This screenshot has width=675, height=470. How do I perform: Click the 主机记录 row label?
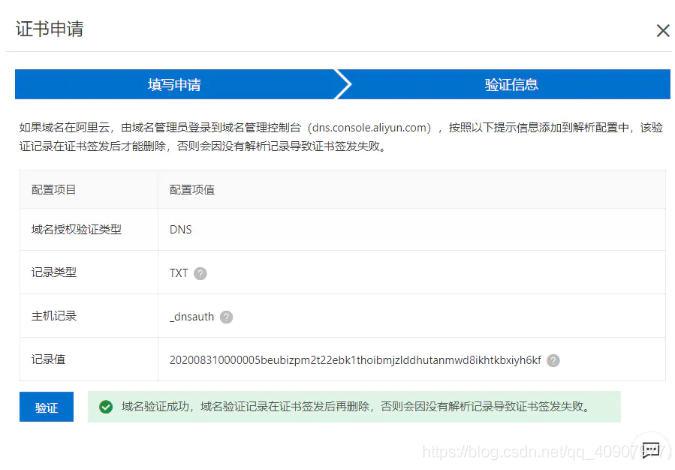(54, 316)
